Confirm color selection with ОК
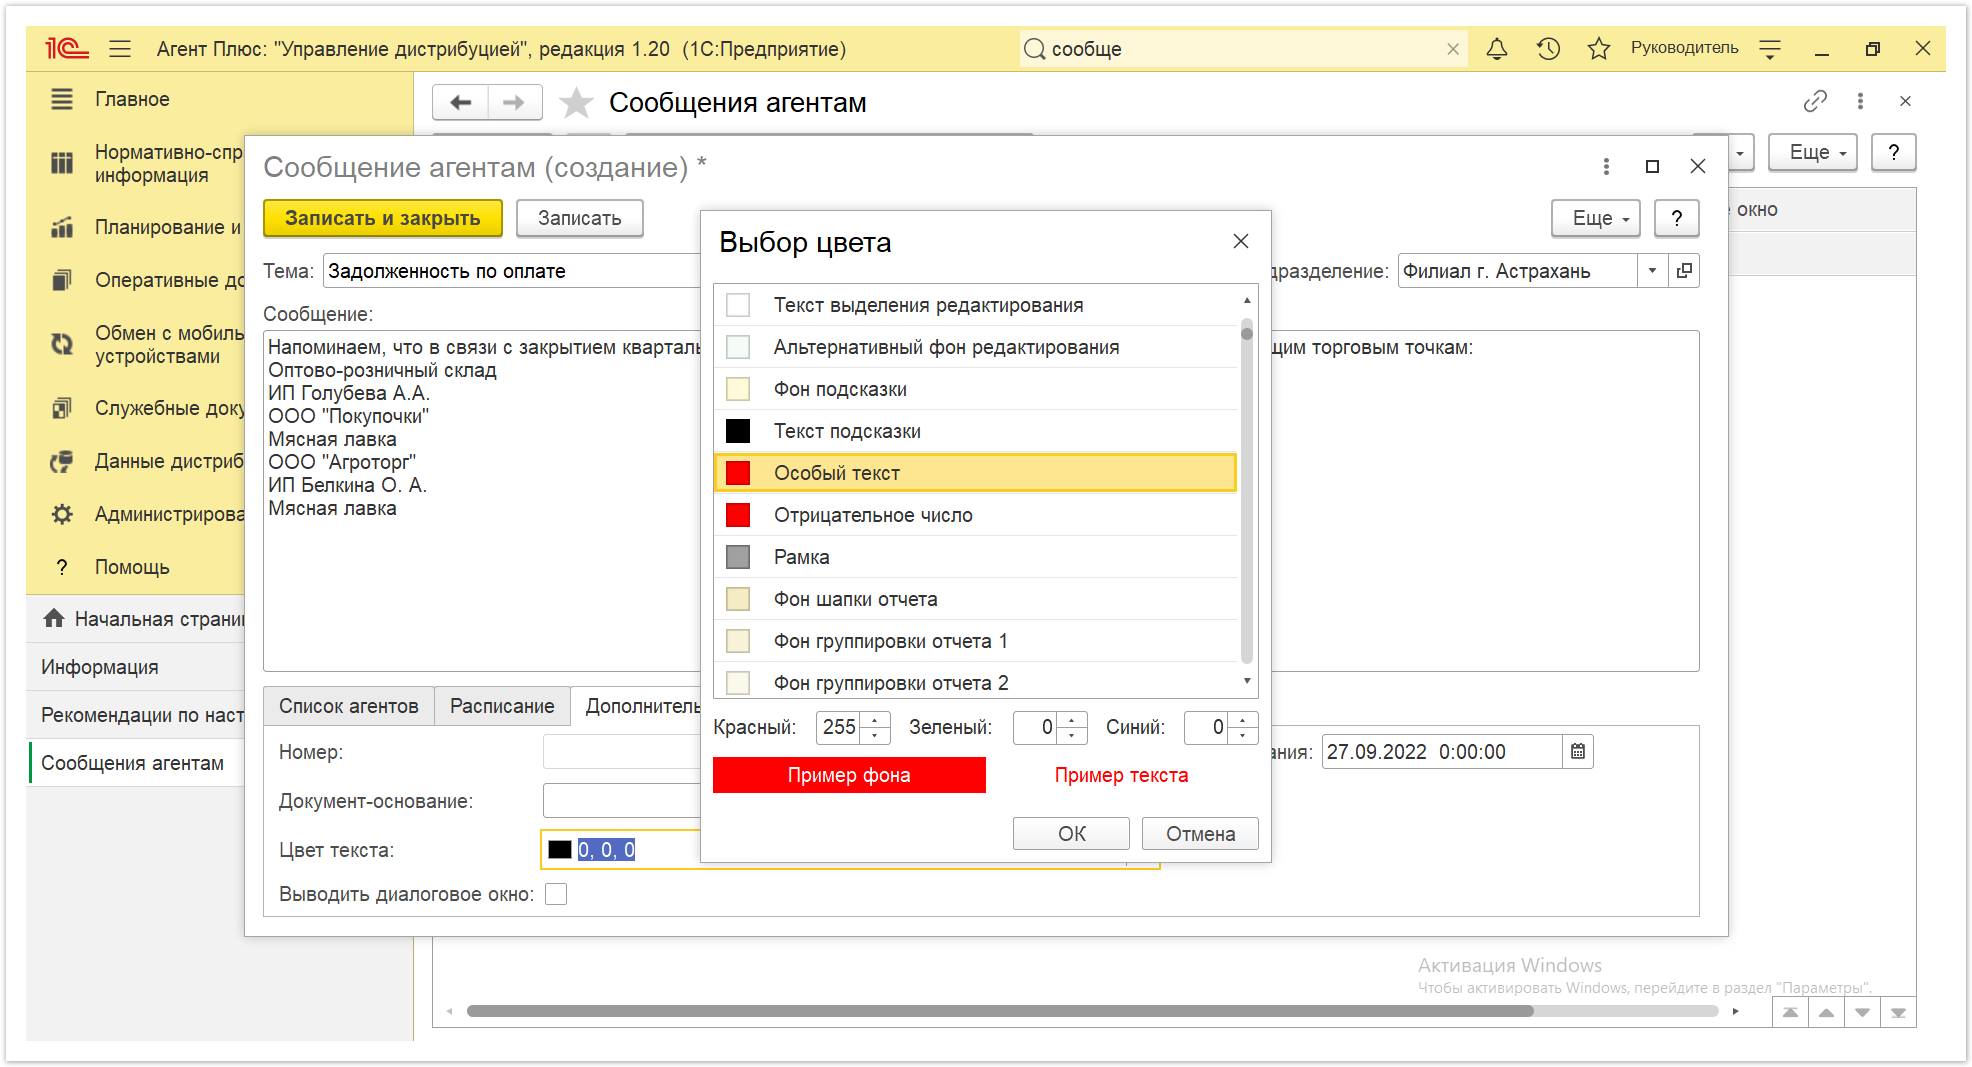 [1071, 834]
